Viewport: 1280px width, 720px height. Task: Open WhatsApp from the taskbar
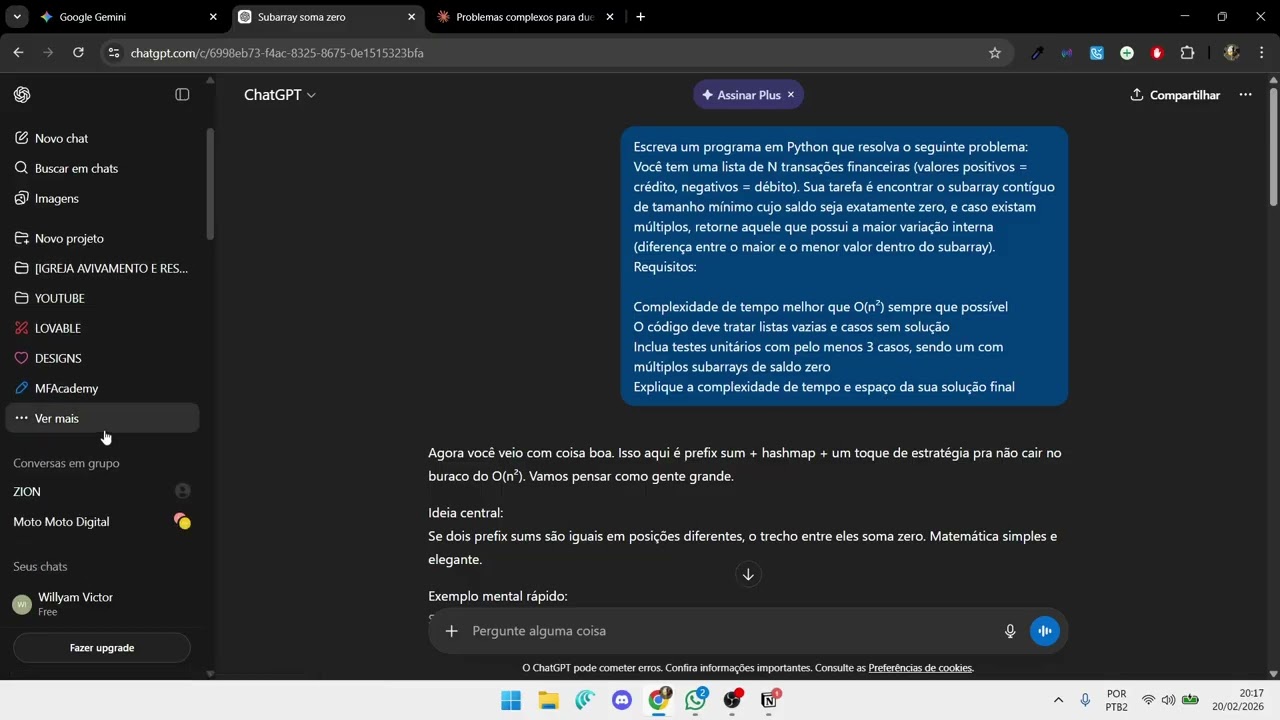pyautogui.click(x=696, y=700)
